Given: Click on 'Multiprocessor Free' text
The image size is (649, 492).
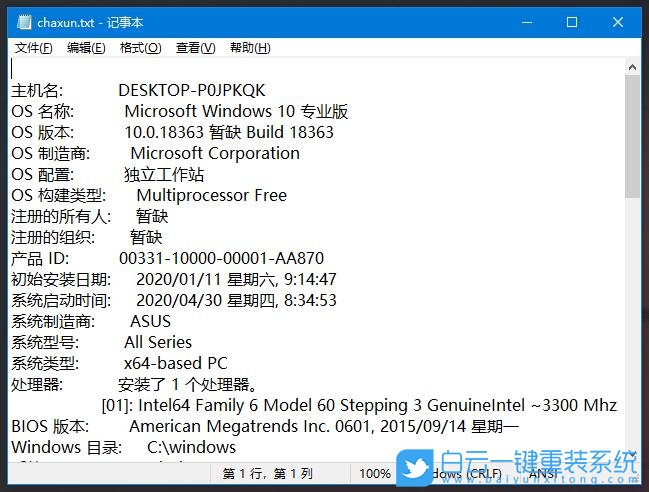Looking at the screenshot, I should click(212, 195).
